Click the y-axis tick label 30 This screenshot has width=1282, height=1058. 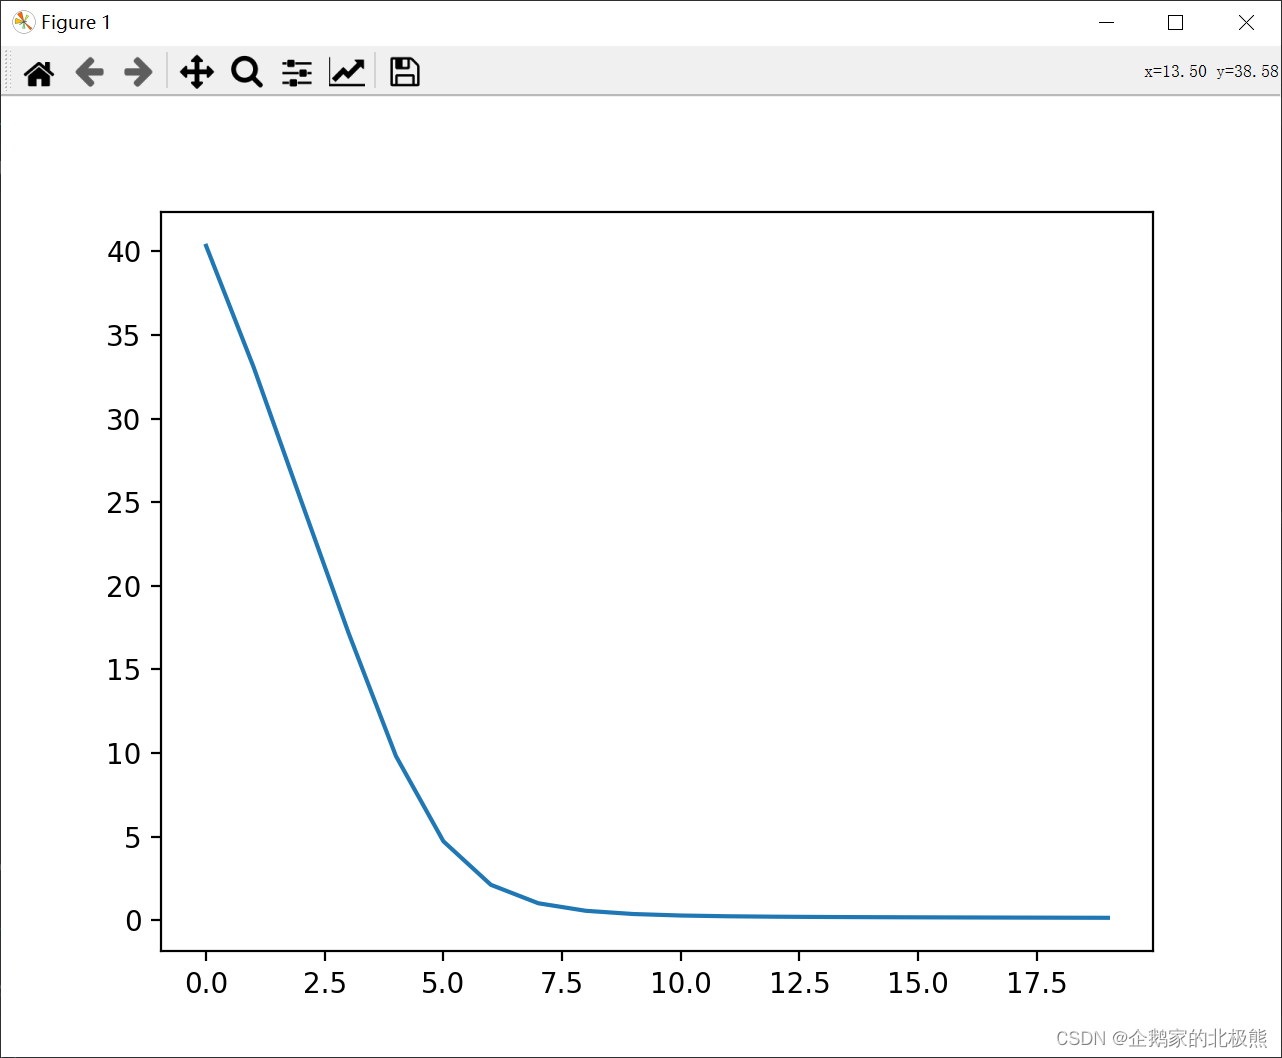tap(123, 419)
